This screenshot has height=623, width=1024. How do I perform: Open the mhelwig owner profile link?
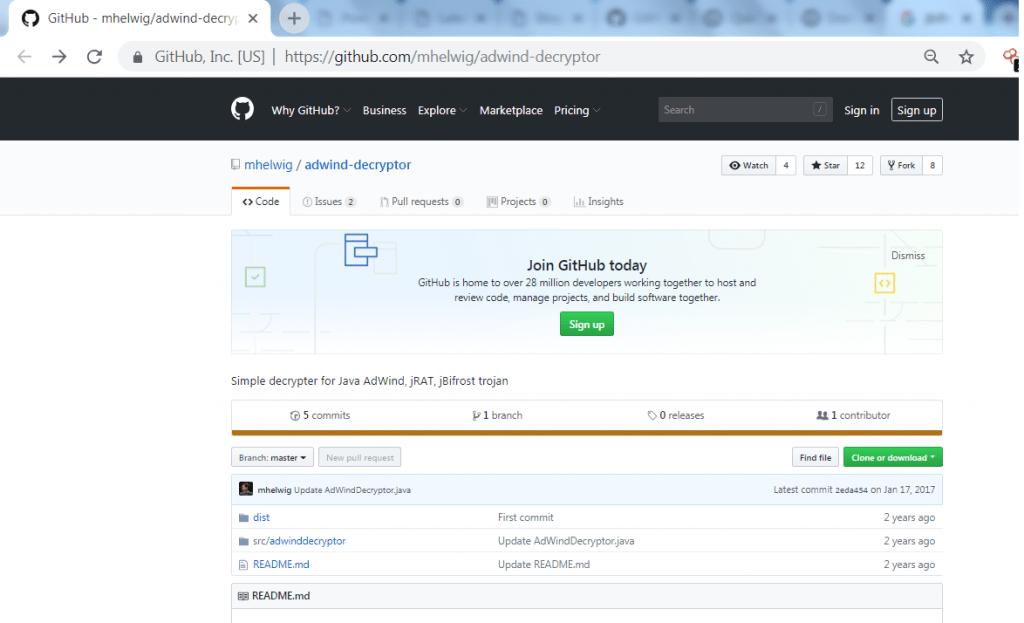coord(268,165)
